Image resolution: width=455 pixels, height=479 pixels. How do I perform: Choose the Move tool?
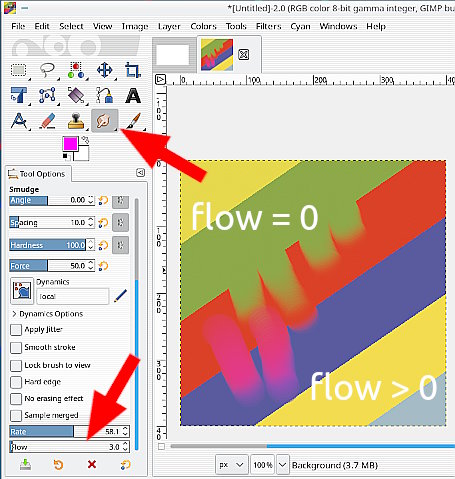[105, 70]
